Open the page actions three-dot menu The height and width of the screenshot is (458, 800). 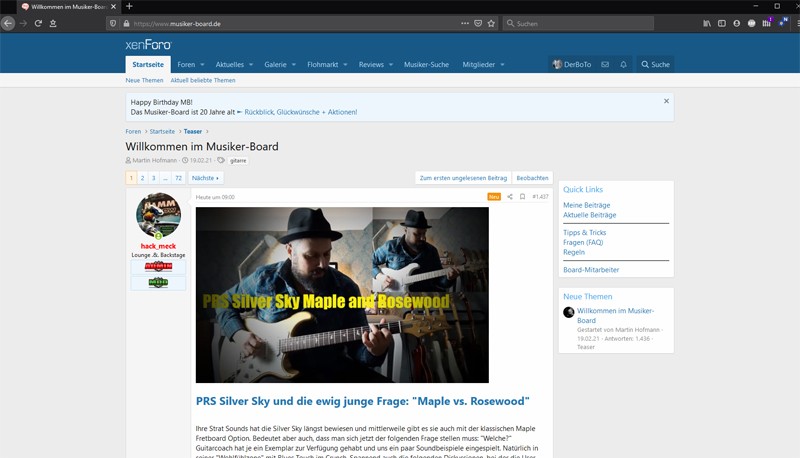coord(465,23)
